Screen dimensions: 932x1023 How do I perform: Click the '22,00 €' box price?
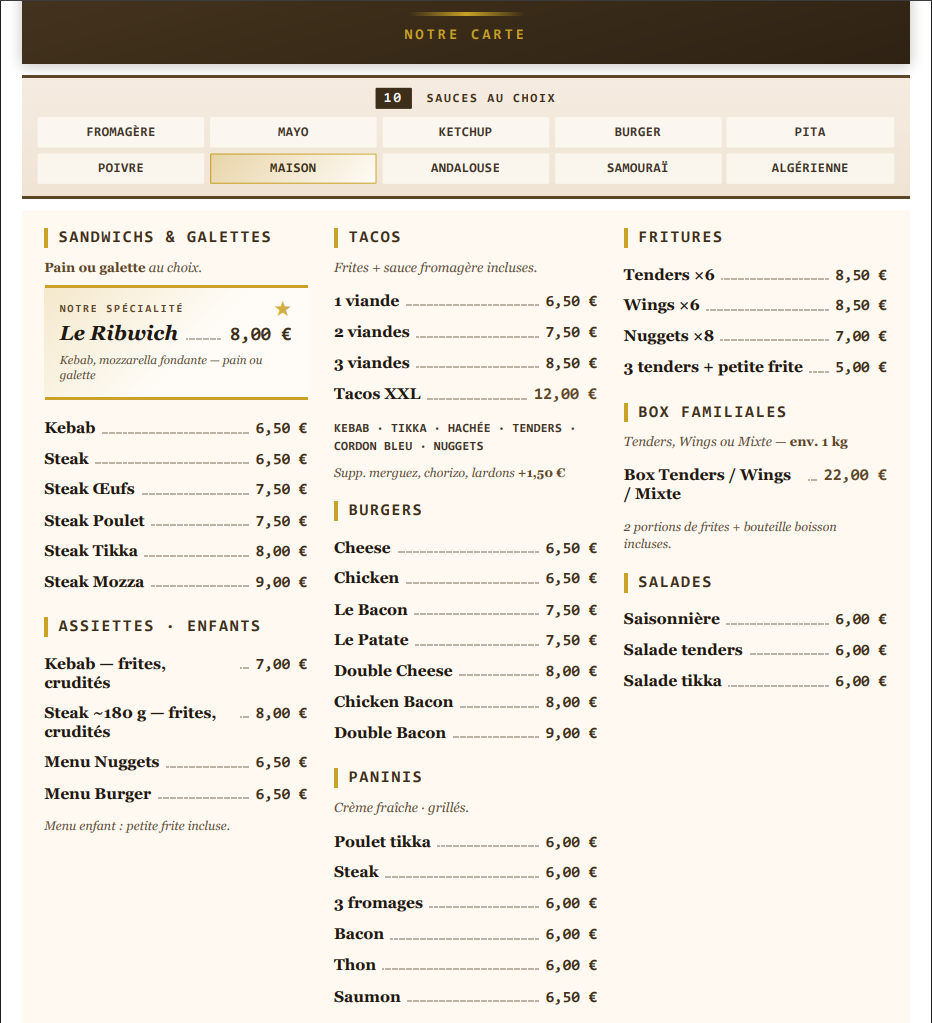[855, 475]
